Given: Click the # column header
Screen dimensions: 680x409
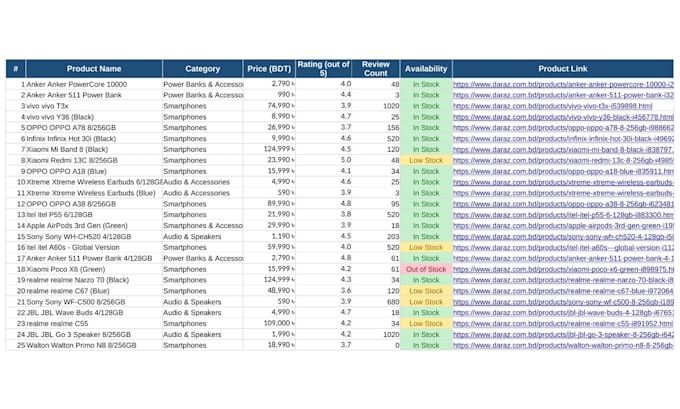Looking at the screenshot, I should point(16,69).
